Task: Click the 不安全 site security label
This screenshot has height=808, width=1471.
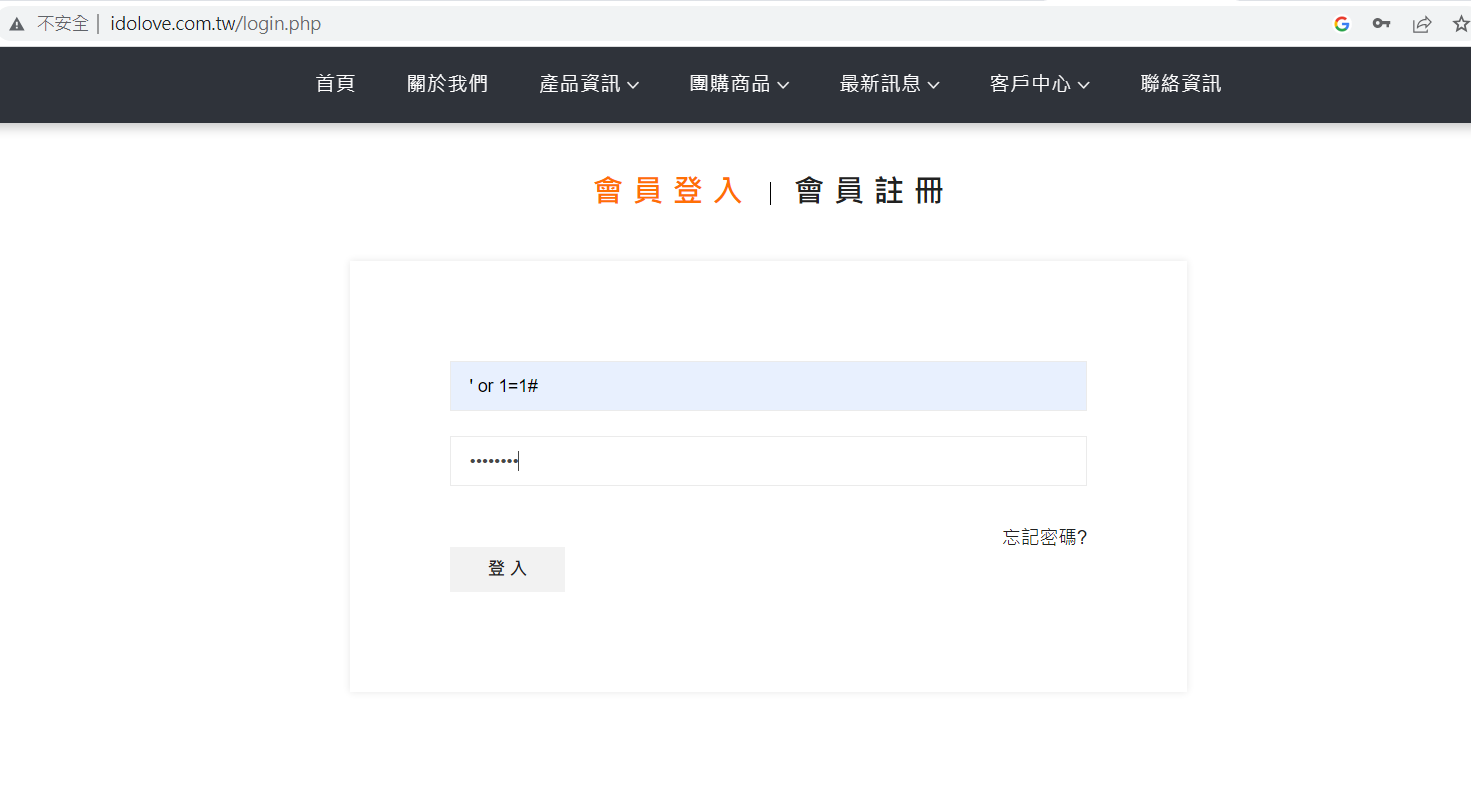Action: (x=62, y=24)
